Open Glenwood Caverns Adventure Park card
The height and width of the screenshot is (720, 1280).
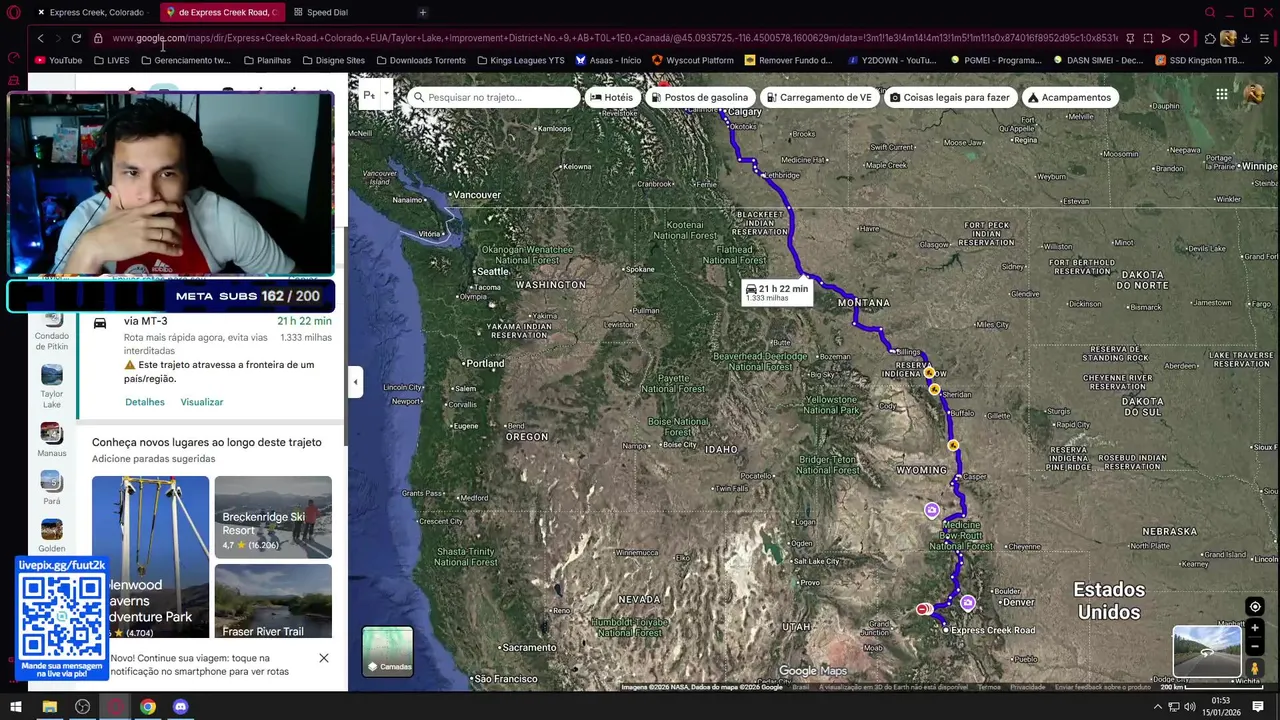151,557
